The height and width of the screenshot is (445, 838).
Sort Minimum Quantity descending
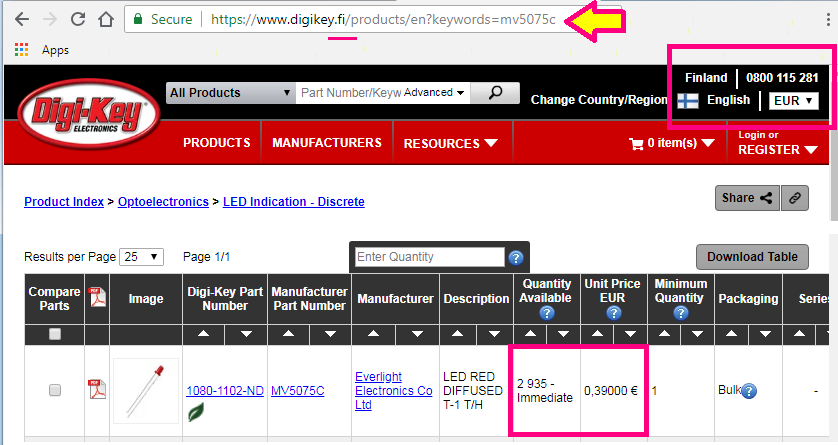pyautogui.click(x=697, y=334)
